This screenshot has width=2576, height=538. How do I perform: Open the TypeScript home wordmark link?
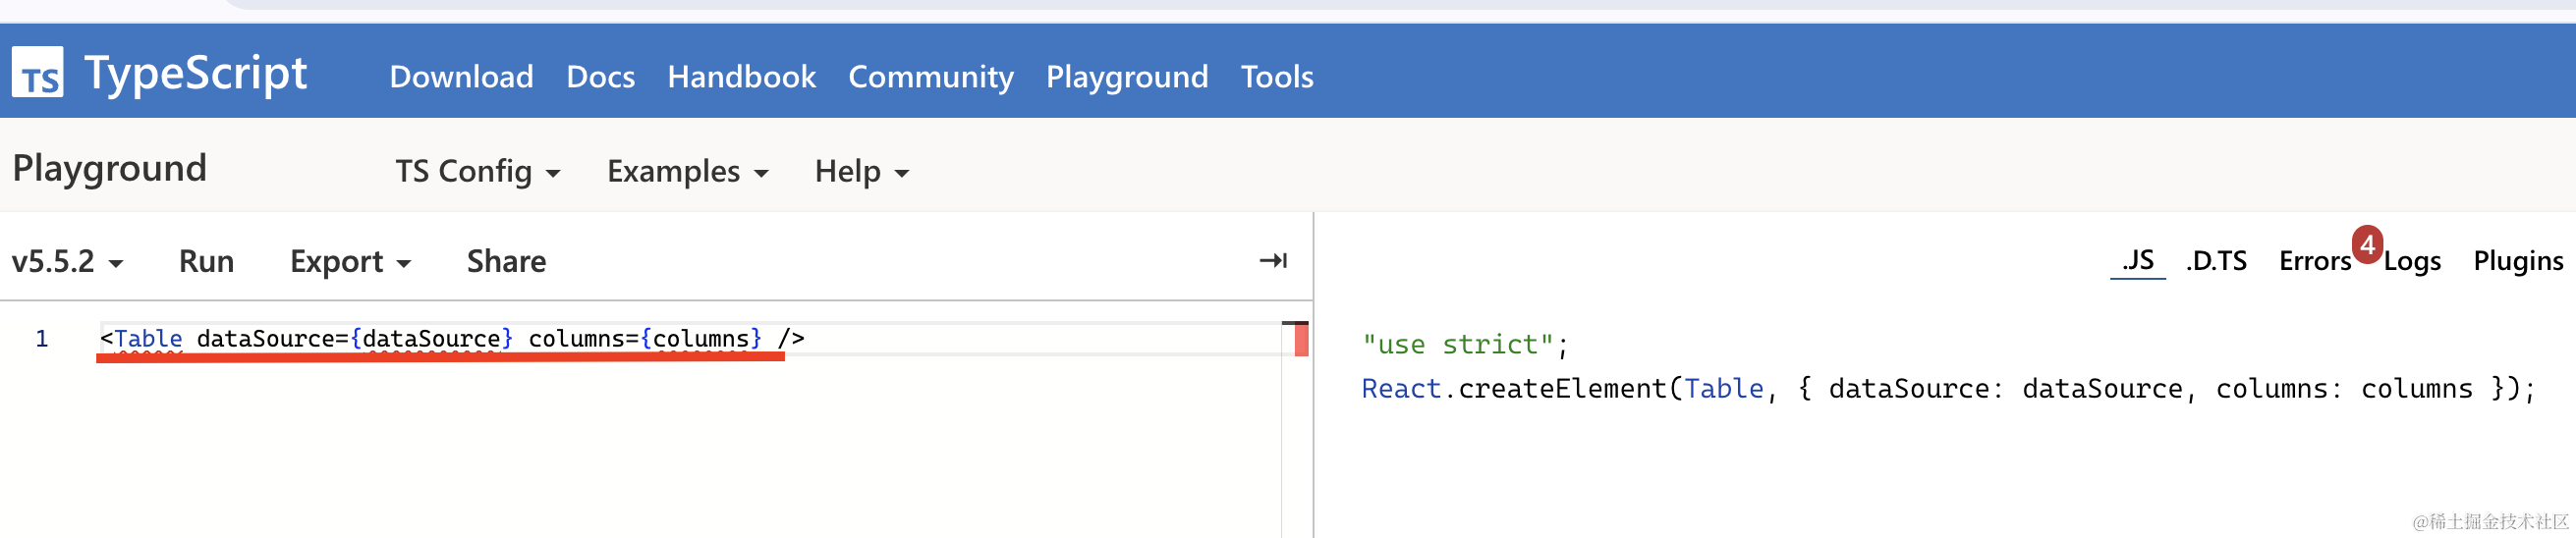pos(196,74)
